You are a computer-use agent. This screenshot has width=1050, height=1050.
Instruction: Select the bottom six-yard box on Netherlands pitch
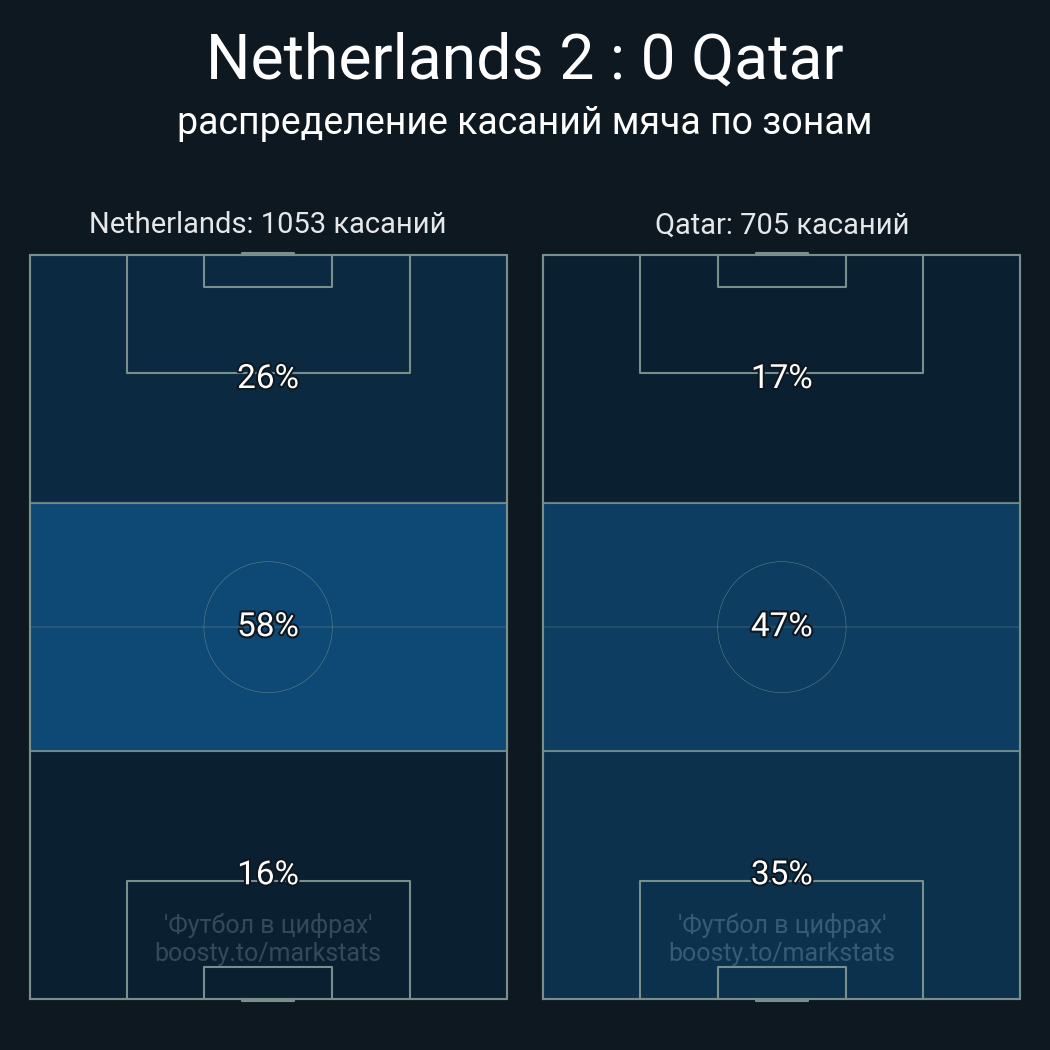click(x=268, y=984)
